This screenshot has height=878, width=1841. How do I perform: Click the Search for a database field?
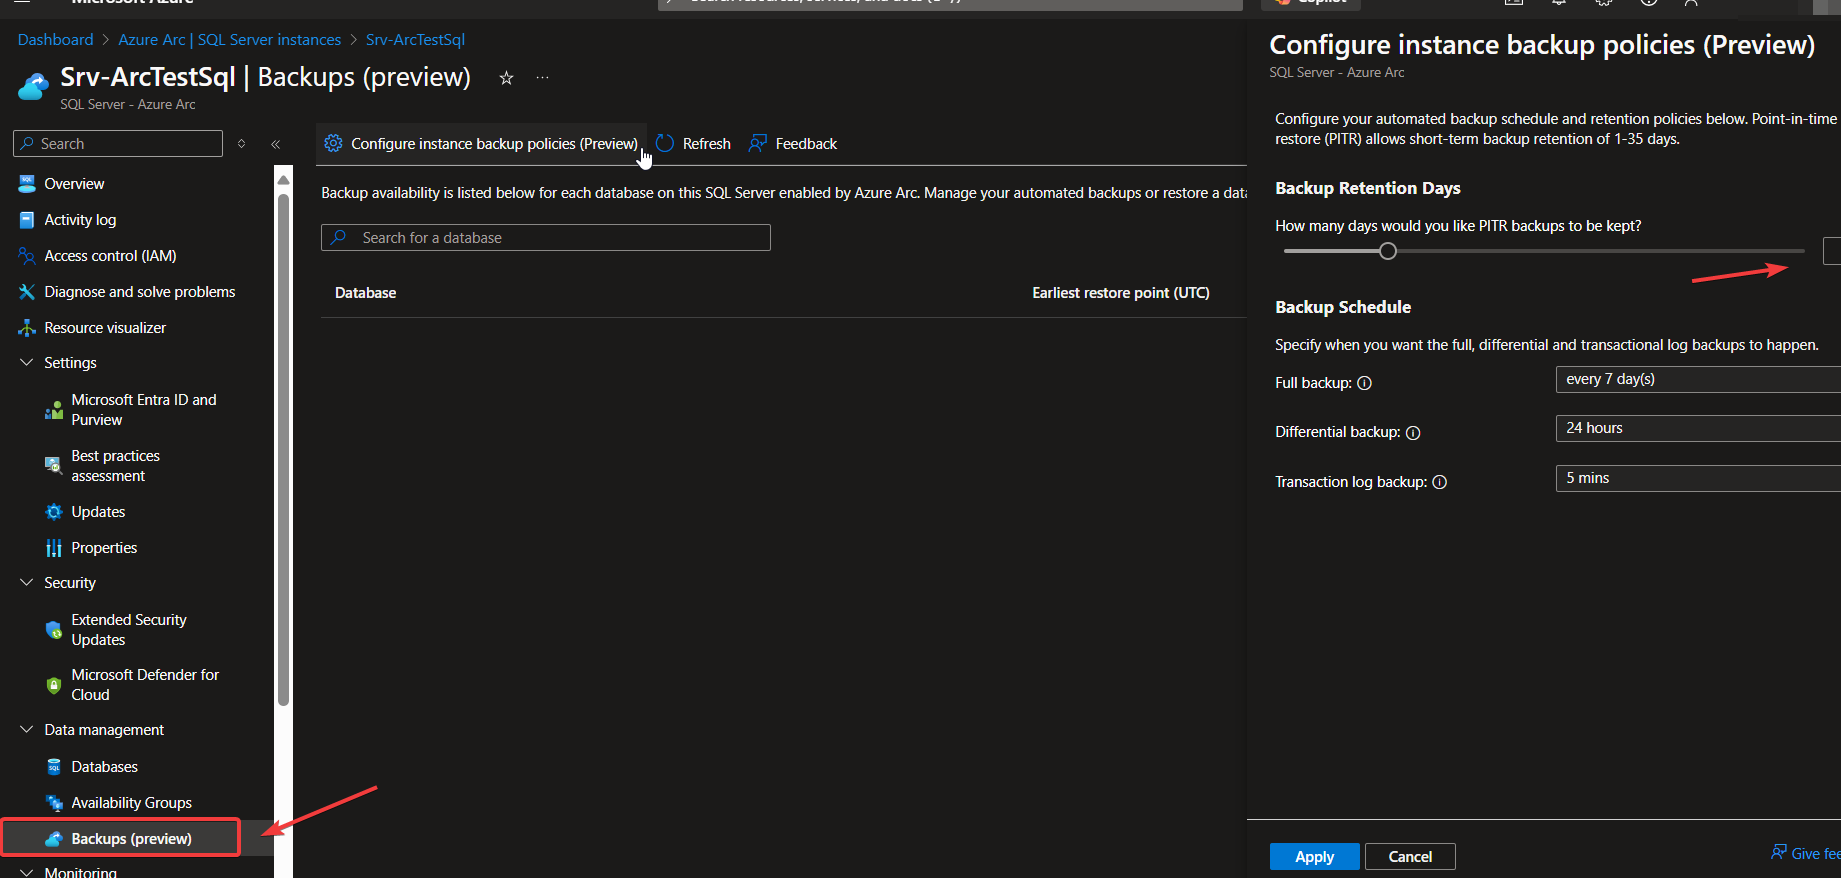tap(545, 238)
